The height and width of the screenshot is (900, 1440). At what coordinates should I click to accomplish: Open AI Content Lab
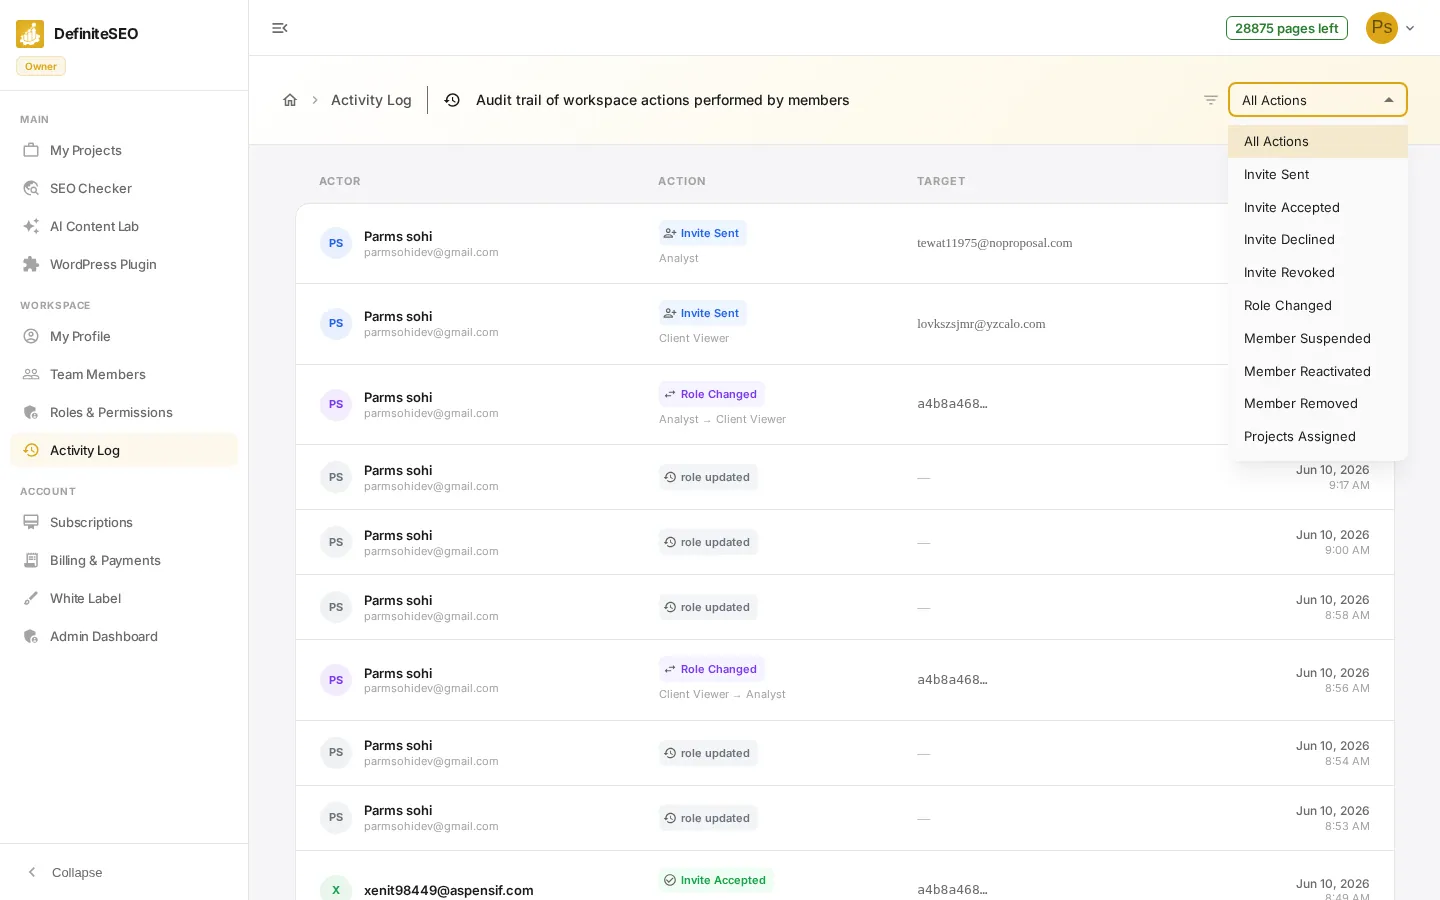pos(124,226)
